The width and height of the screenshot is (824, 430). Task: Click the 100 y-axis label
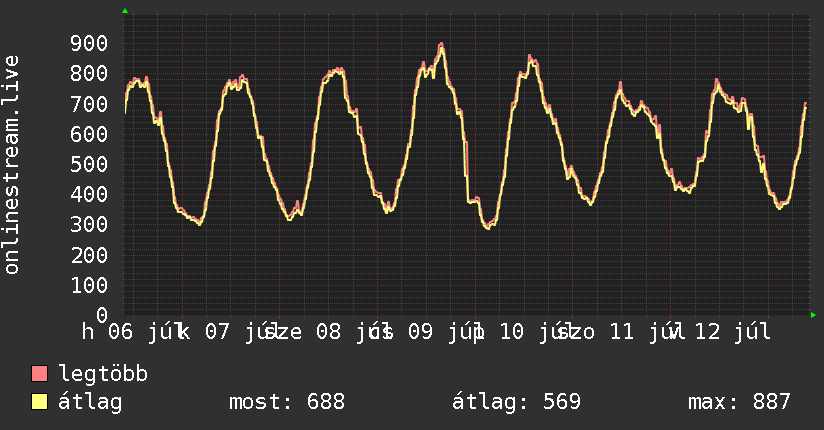[89, 285]
